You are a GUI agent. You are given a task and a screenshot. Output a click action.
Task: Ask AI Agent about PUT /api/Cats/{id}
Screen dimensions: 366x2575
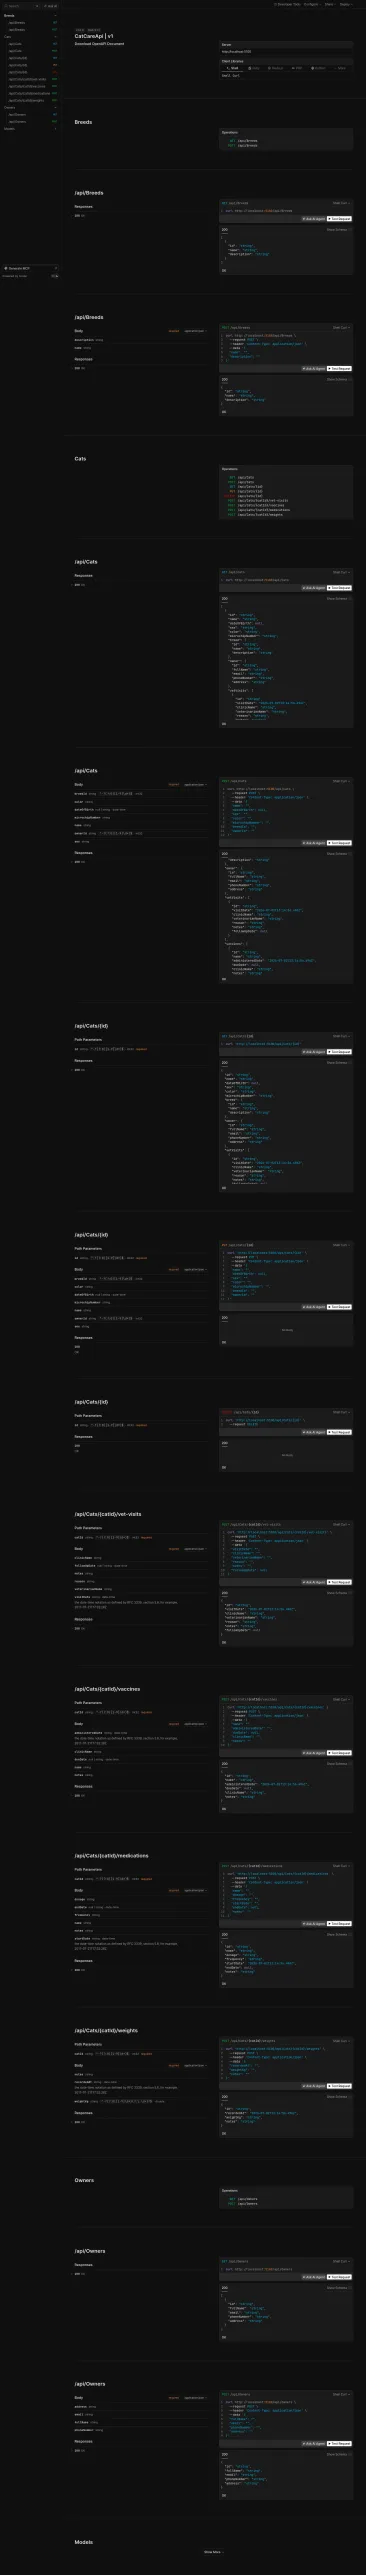tap(313, 1307)
